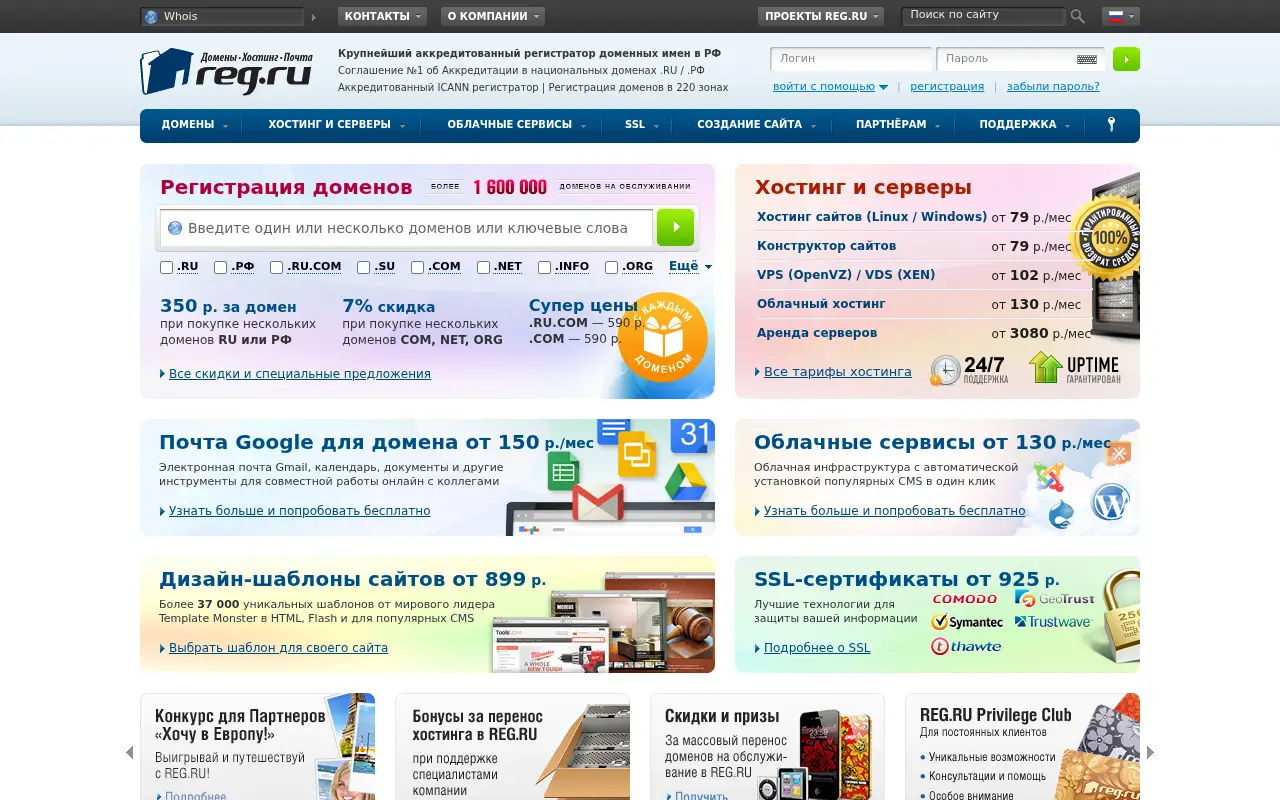1280x800 pixels.
Task: Click the orange gift domain badge
Action: [x=663, y=337]
